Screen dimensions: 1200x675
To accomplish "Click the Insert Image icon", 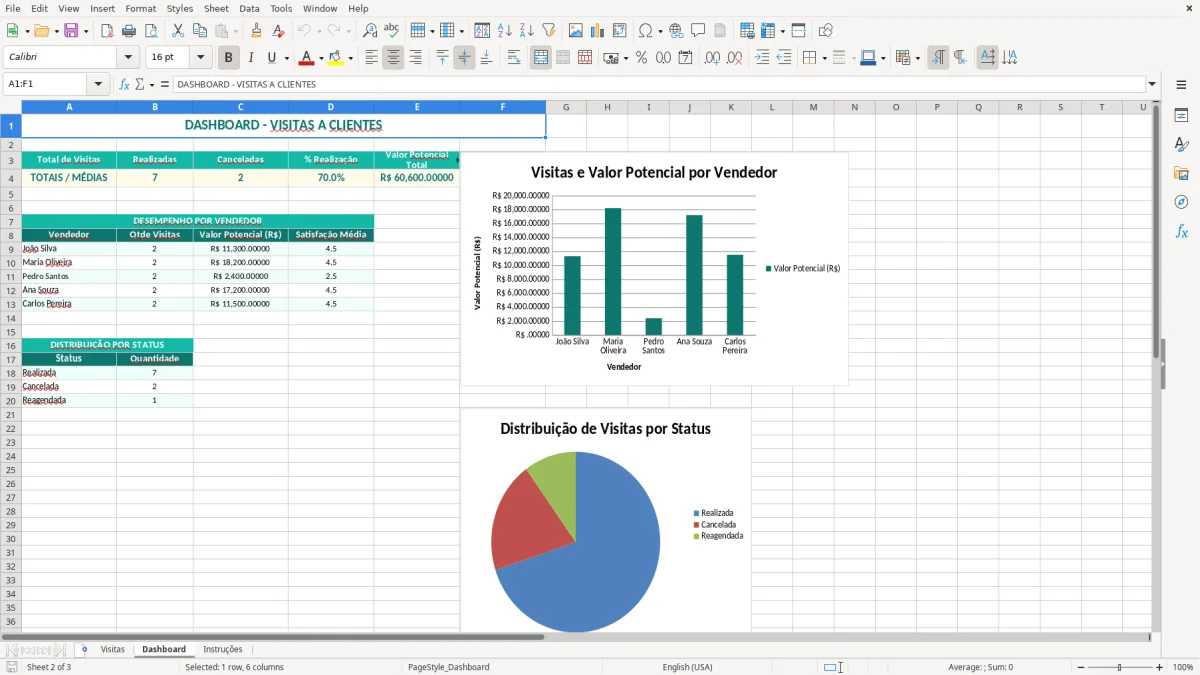I will coord(576,31).
